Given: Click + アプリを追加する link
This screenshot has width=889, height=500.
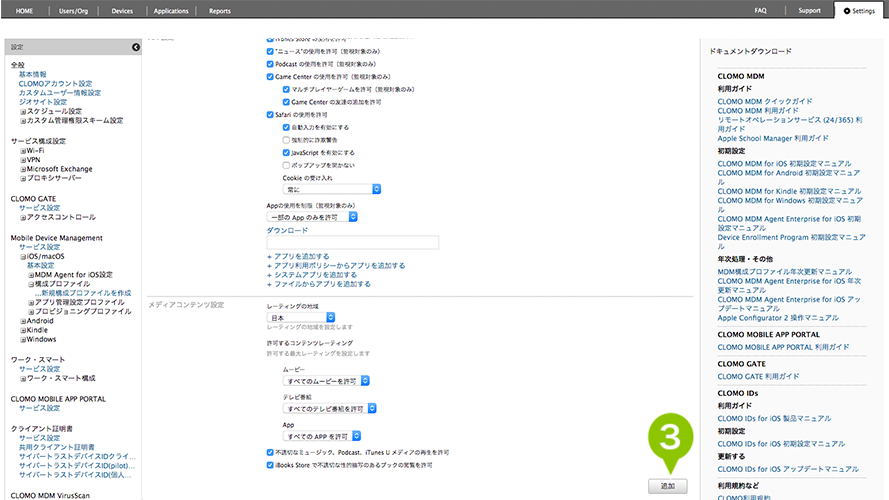Looking at the screenshot, I should click(298, 256).
